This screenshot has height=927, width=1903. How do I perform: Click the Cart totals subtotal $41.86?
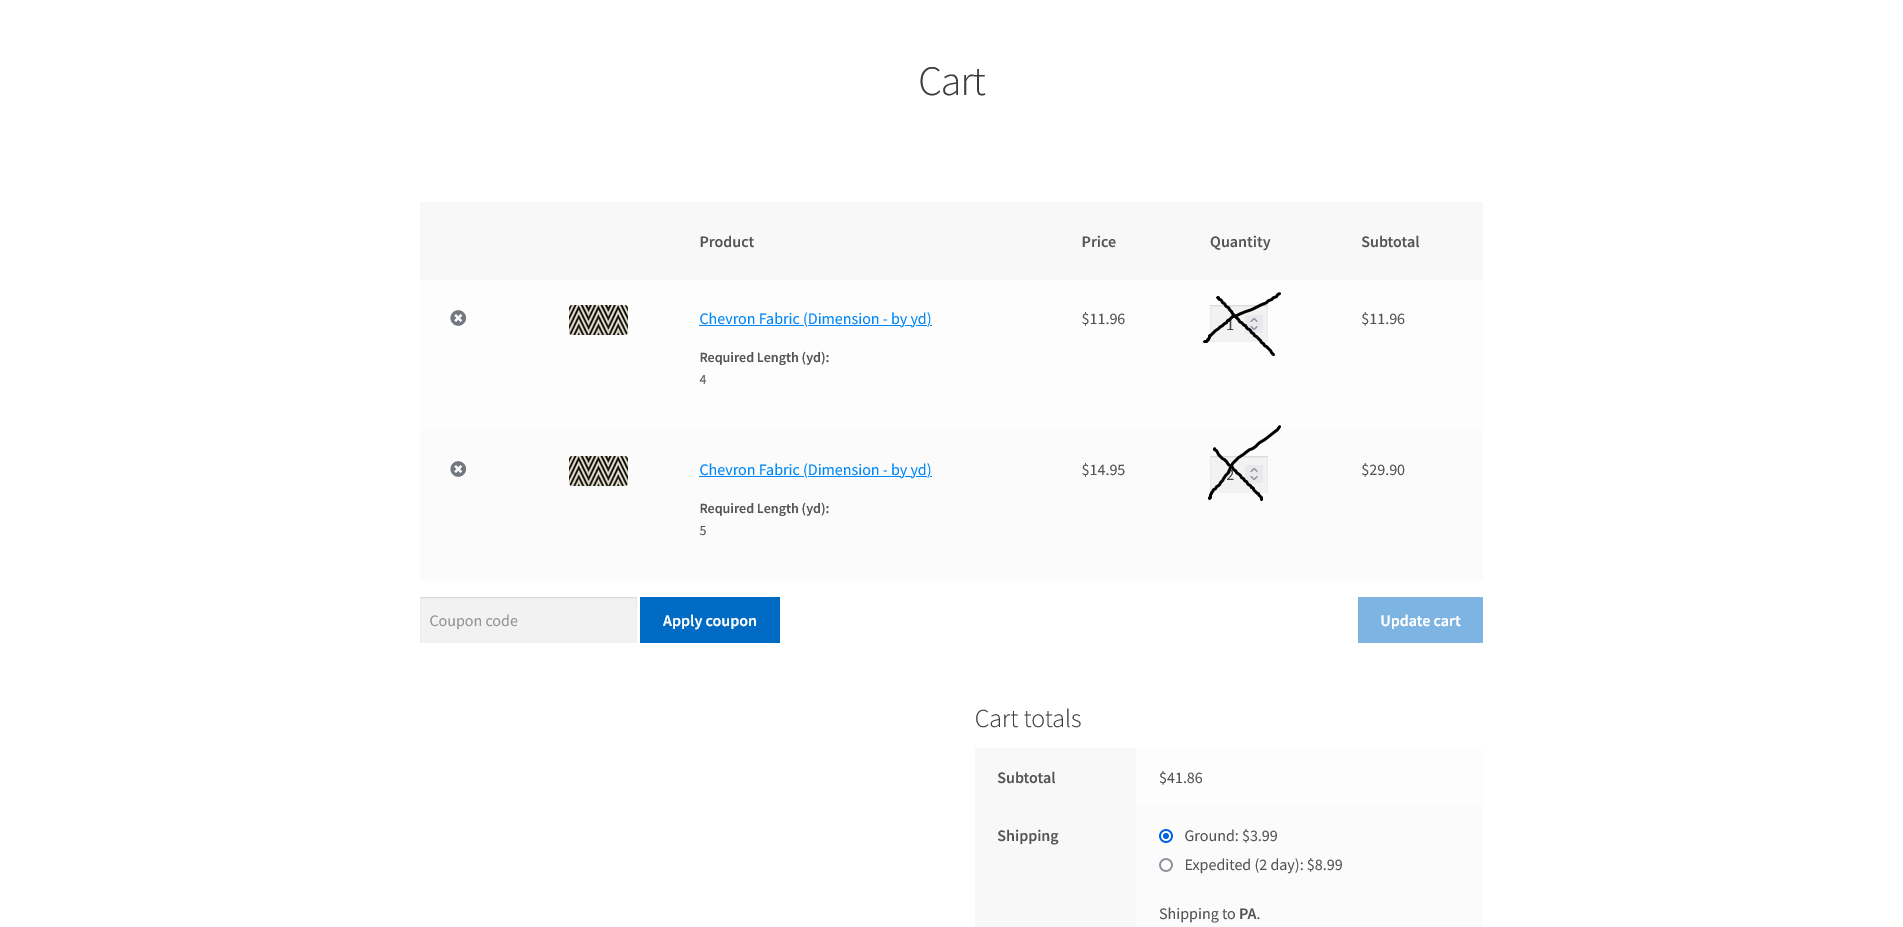coord(1181,778)
